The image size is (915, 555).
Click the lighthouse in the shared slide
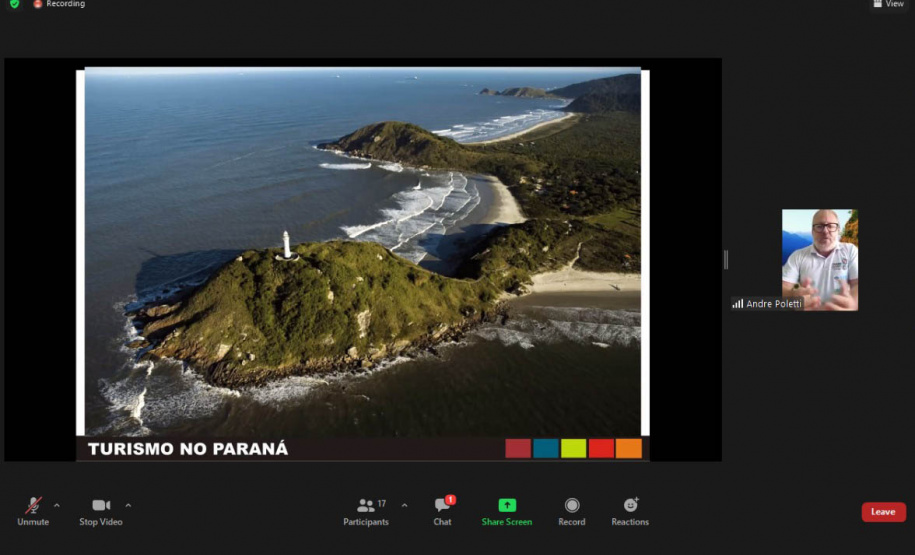tap(287, 245)
